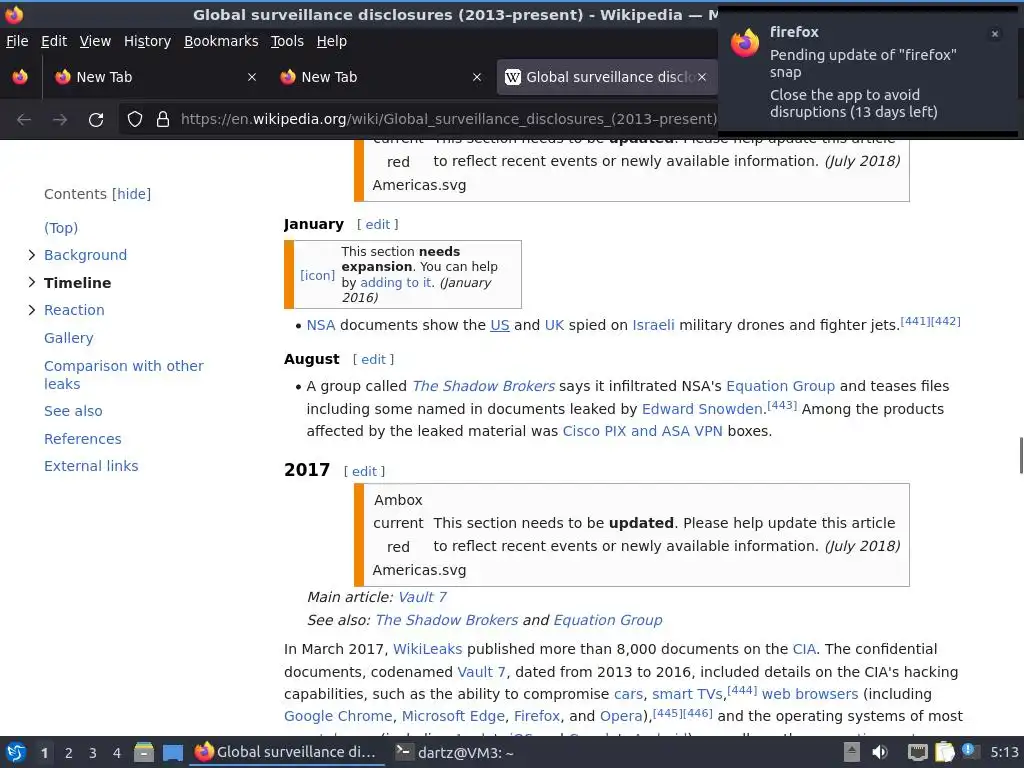1024x768 pixels.
Task: Open the Bookmarks menu
Action: tap(221, 41)
